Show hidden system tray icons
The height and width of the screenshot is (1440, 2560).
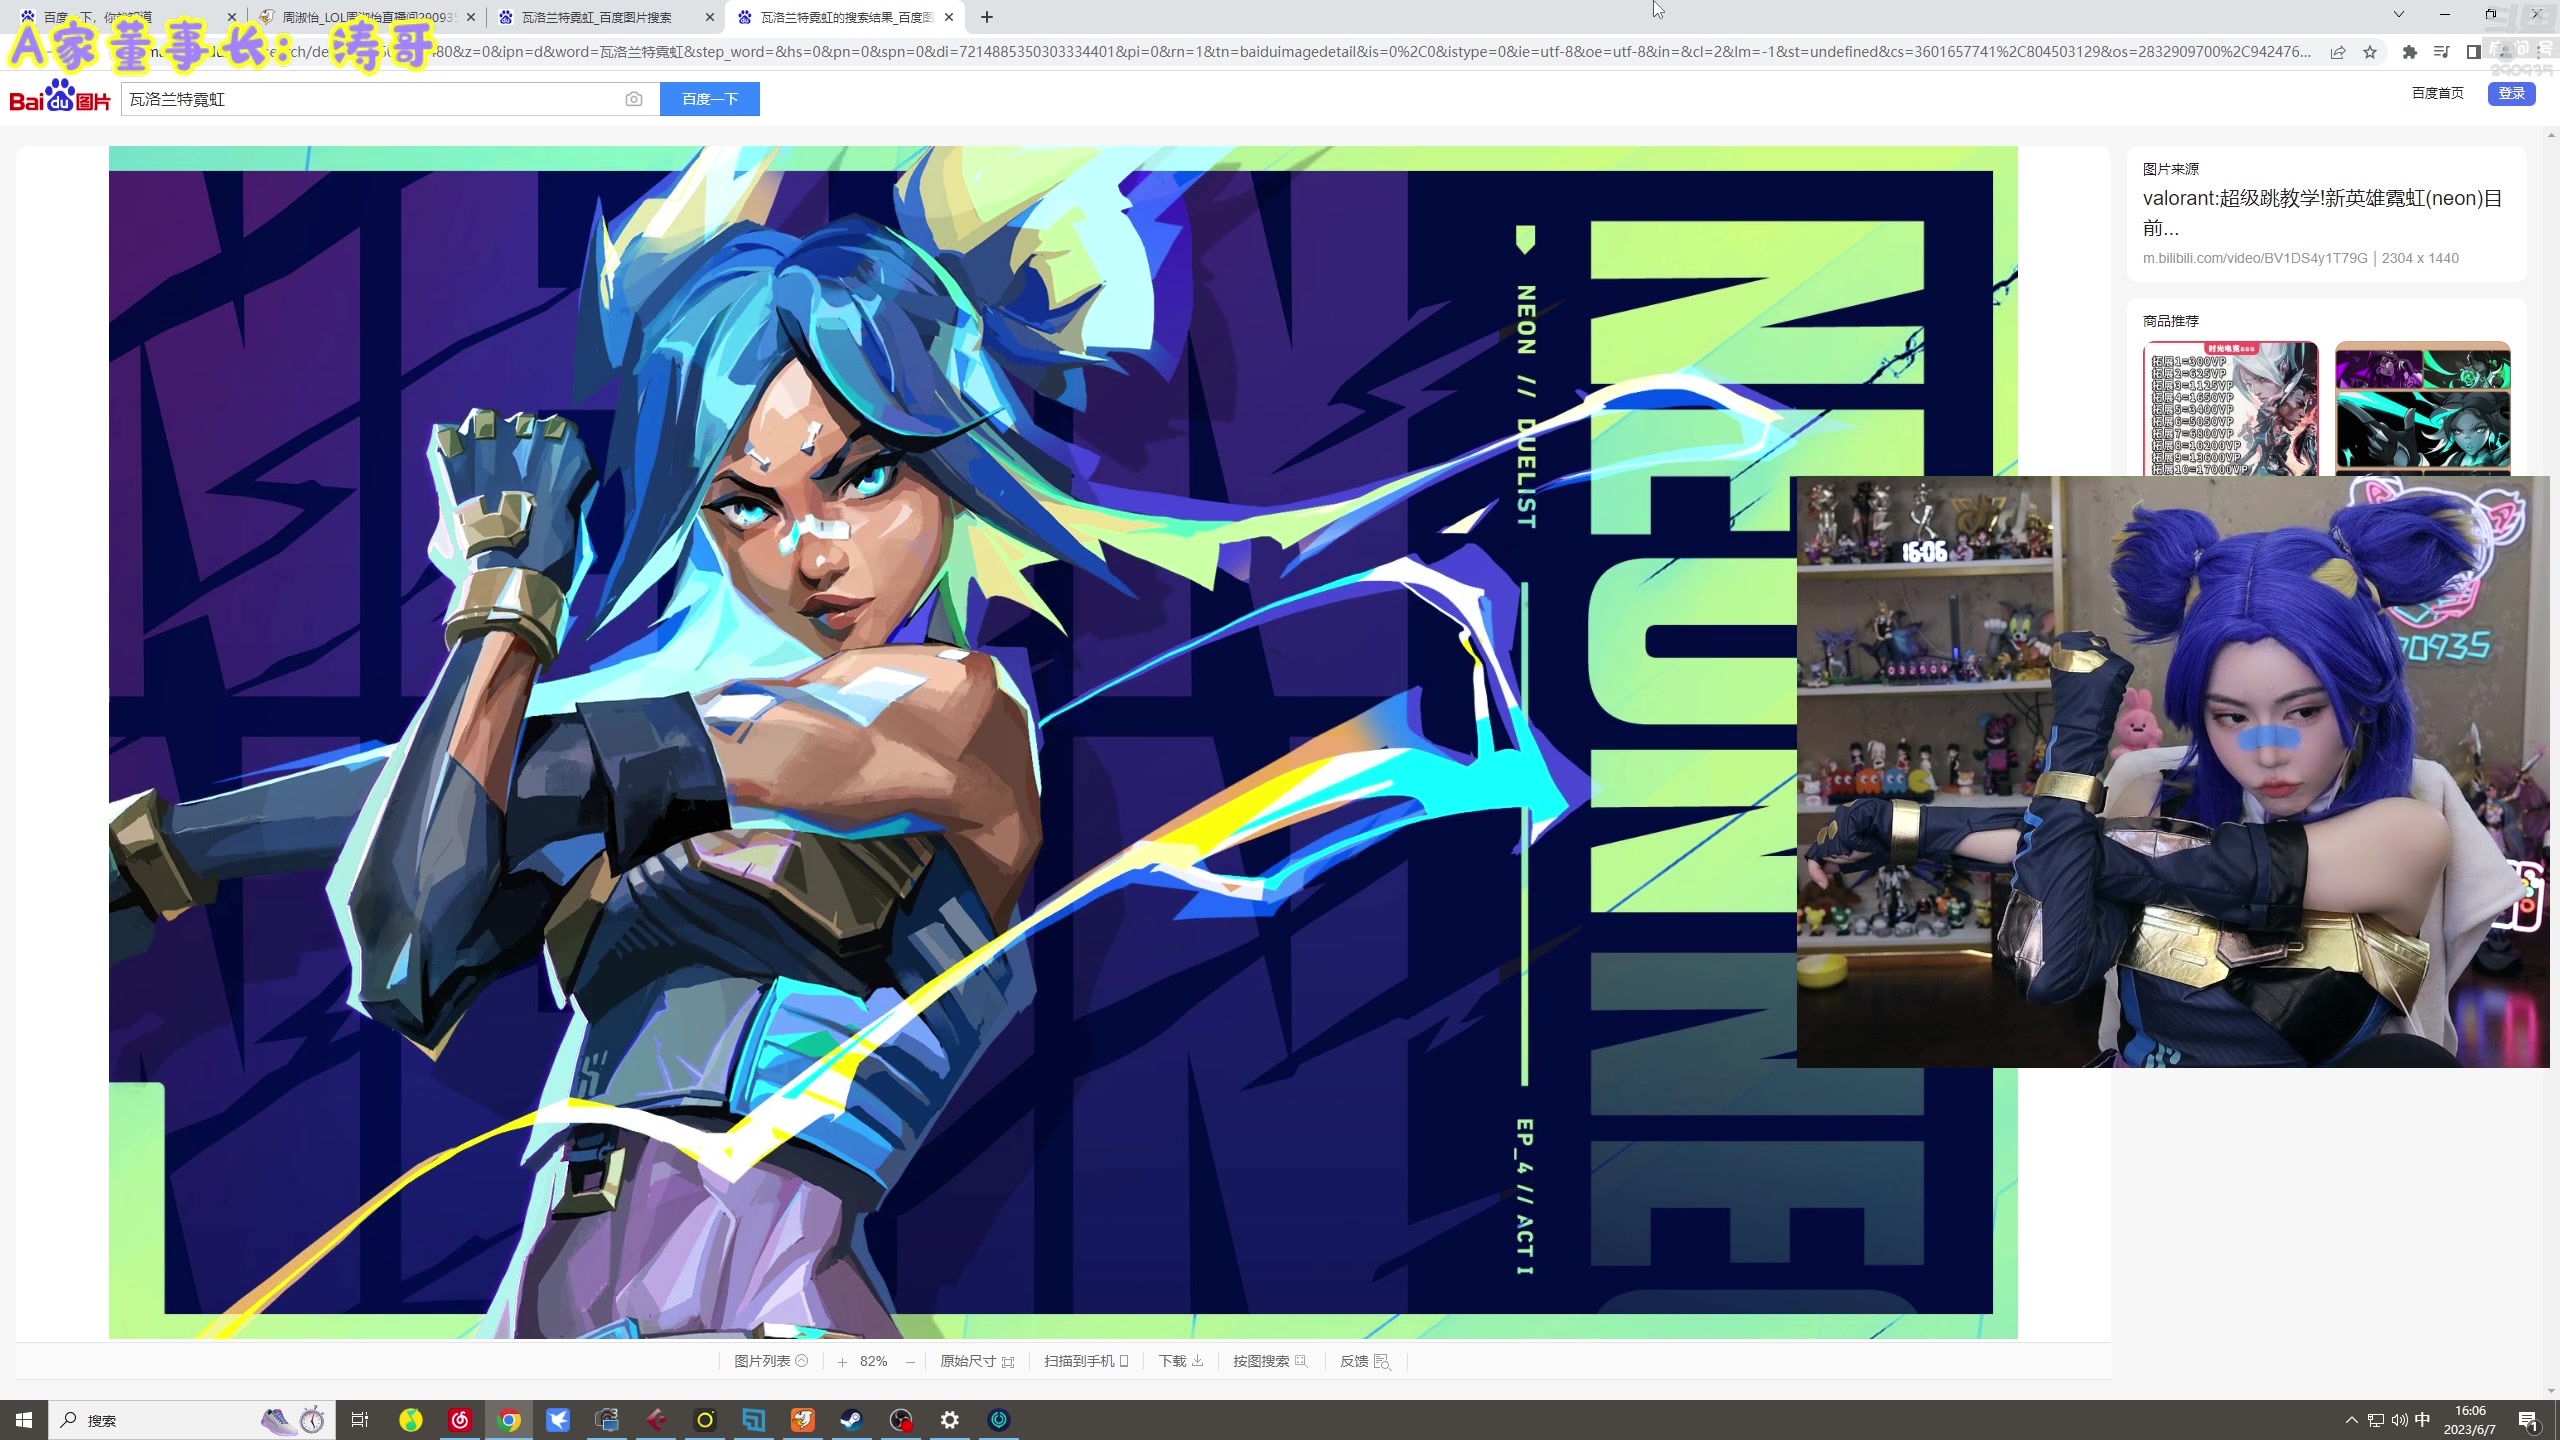pos(2352,1420)
